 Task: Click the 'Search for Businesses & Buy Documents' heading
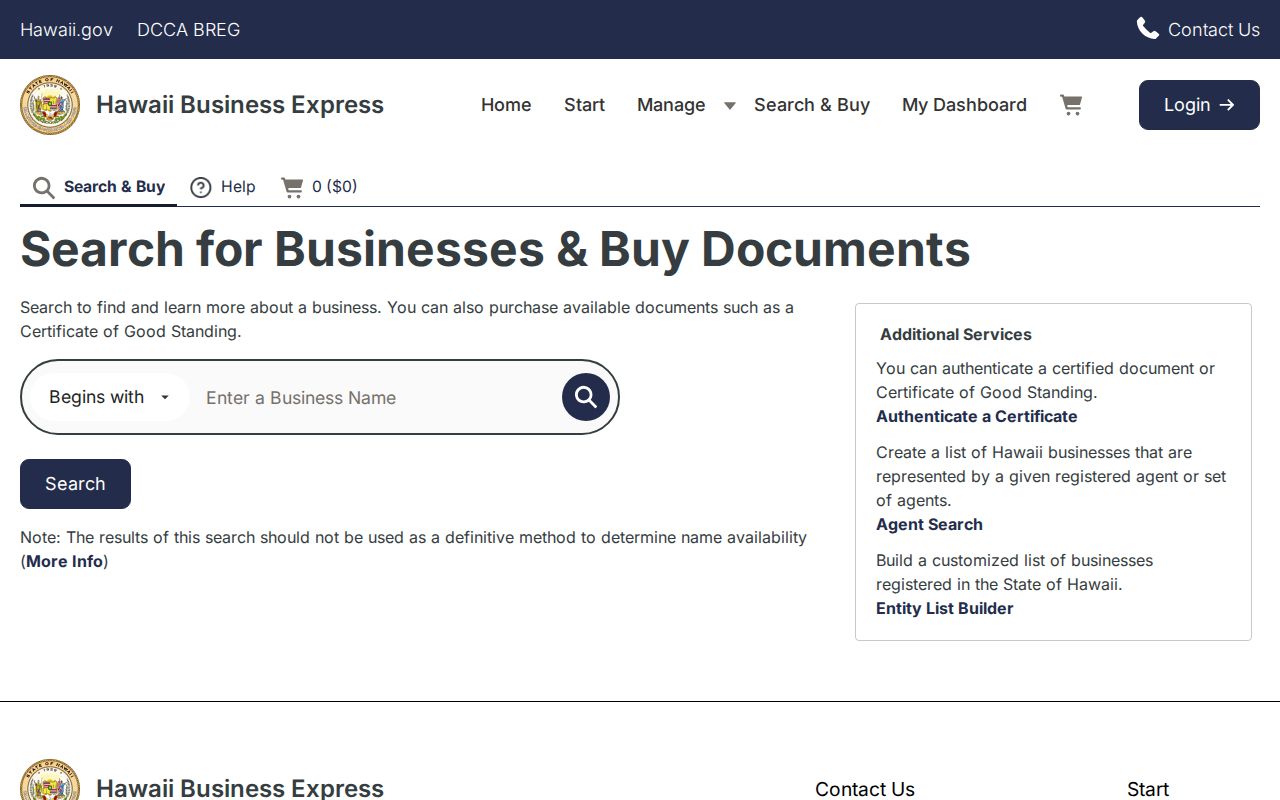[495, 249]
